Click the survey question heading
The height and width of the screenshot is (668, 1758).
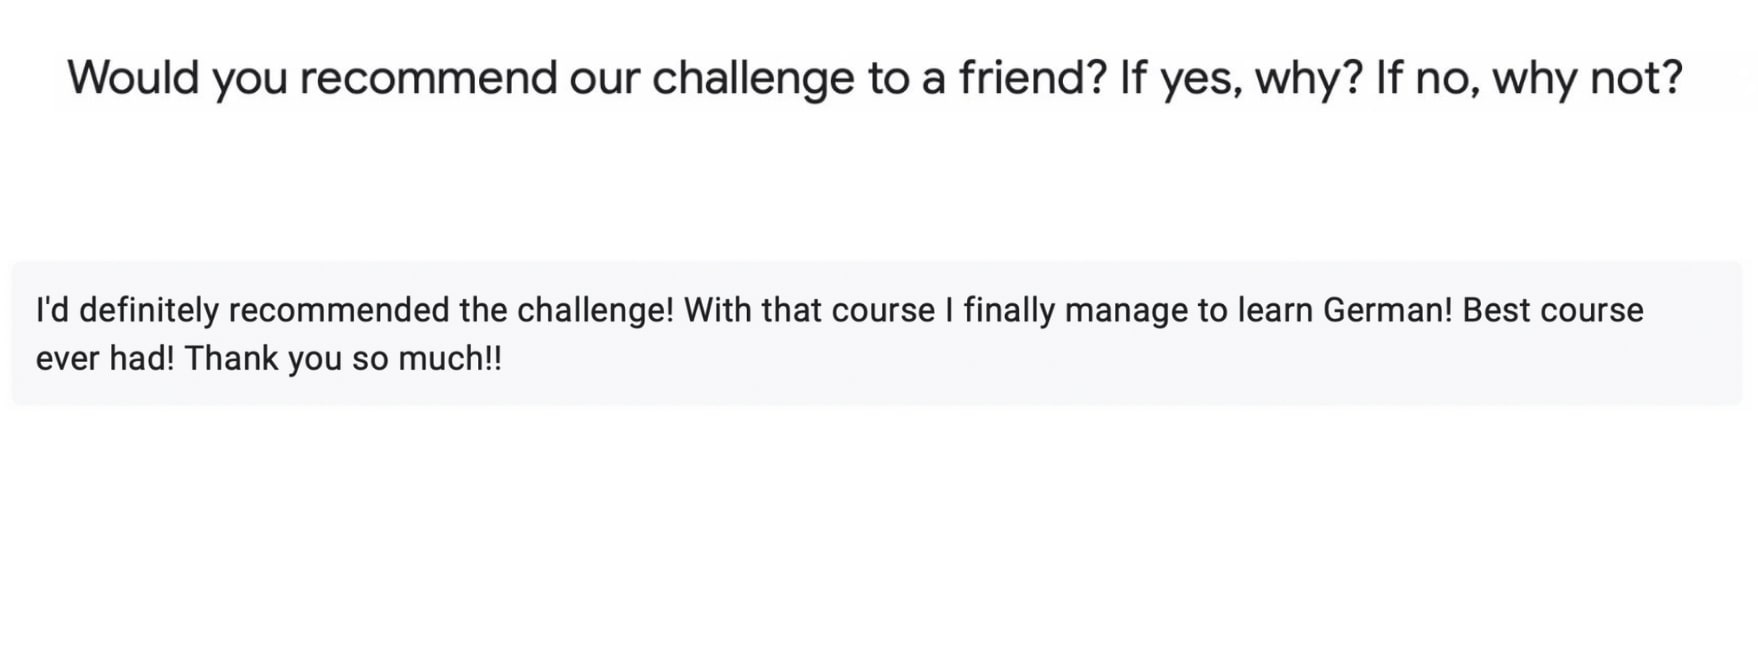tap(875, 78)
